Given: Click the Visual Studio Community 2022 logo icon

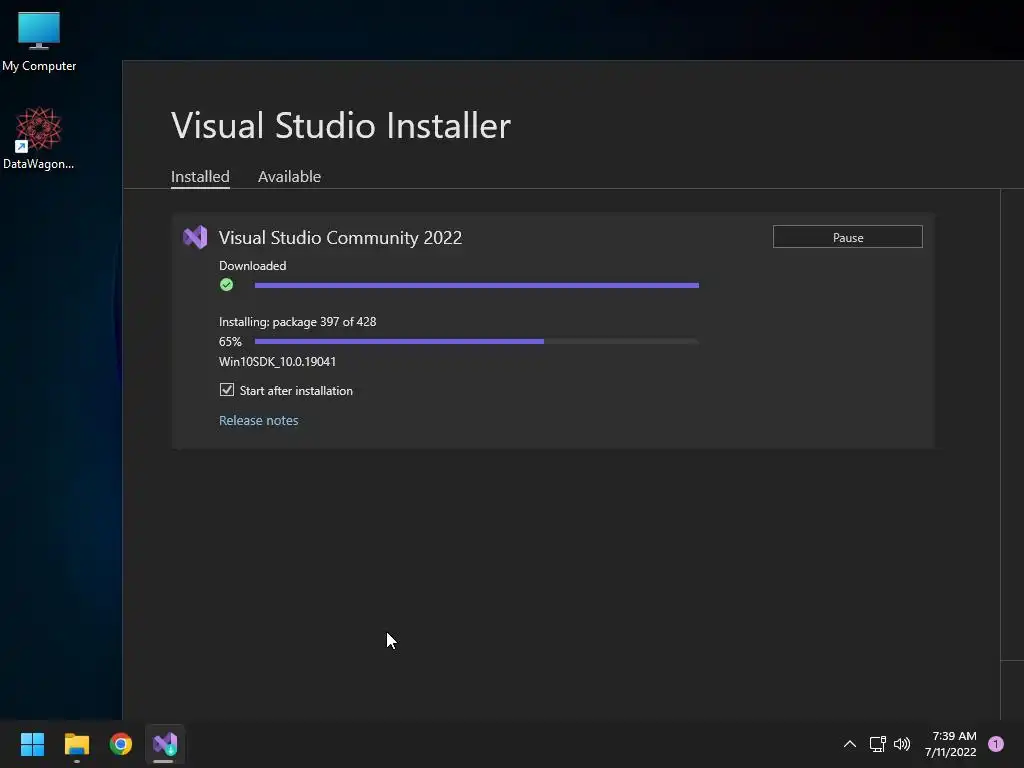Looking at the screenshot, I should (x=195, y=237).
